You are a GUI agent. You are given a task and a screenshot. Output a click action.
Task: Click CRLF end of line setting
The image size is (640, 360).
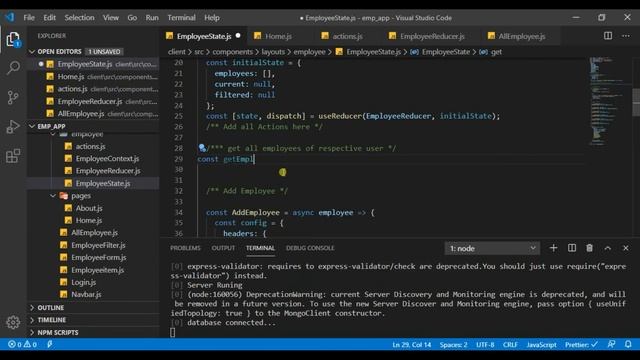[x=510, y=344]
